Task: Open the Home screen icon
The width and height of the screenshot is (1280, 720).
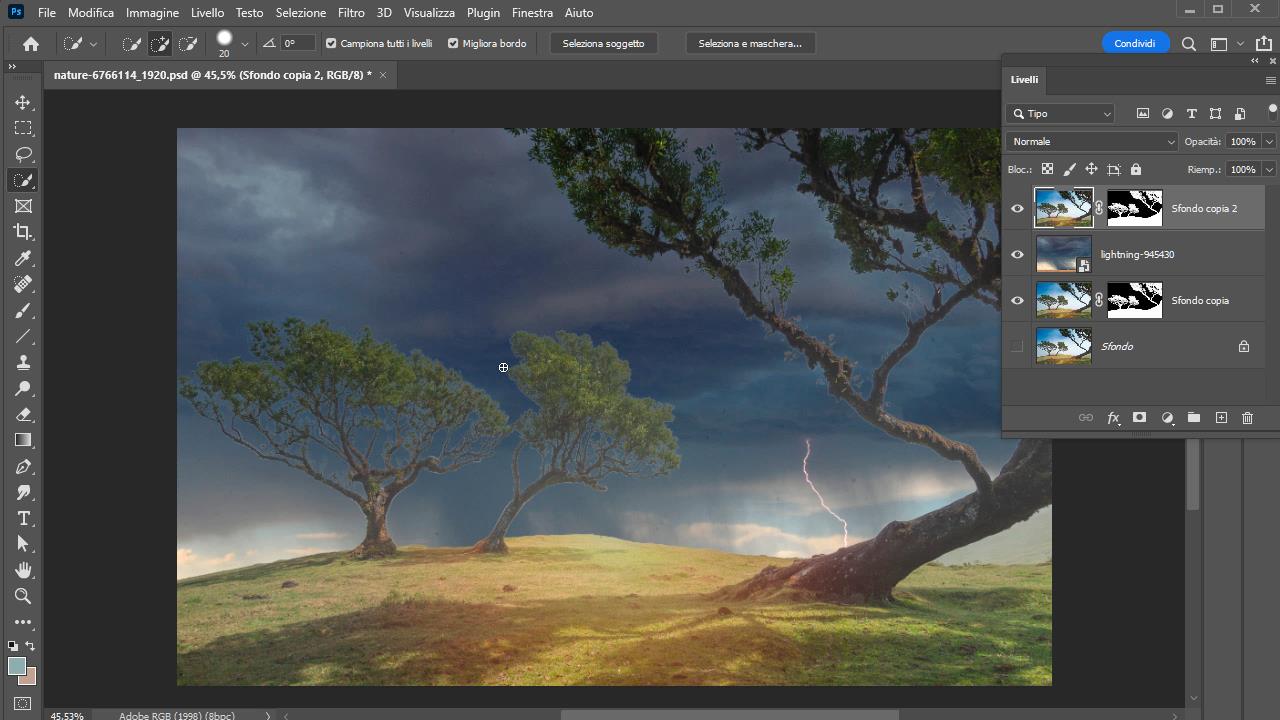Action: 31,44
